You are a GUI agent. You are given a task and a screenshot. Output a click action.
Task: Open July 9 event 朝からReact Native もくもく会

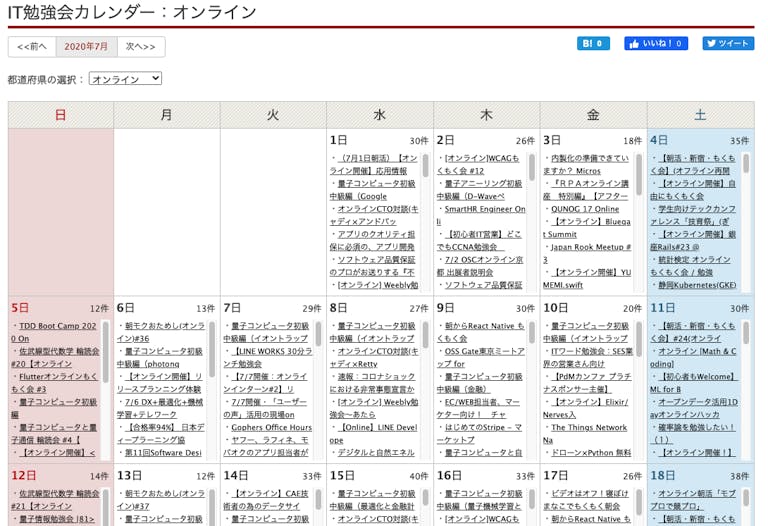(480, 332)
